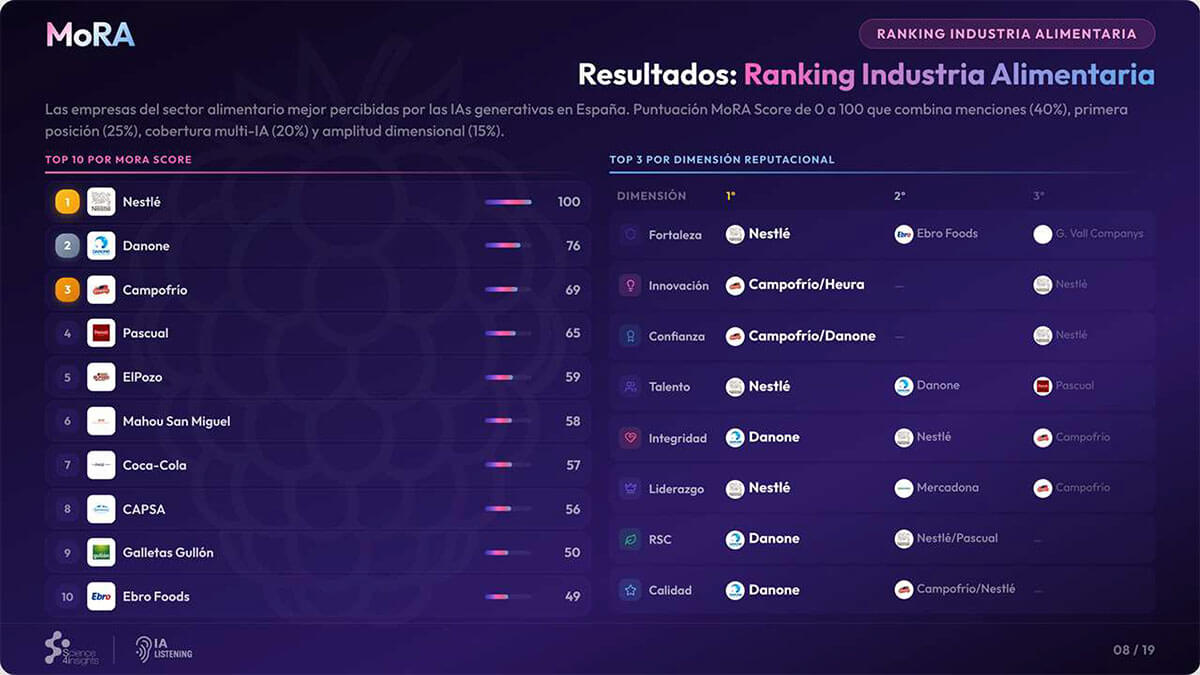This screenshot has width=1200, height=675.
Task: Click Nestlé's score progress bar
Action: pos(508,202)
